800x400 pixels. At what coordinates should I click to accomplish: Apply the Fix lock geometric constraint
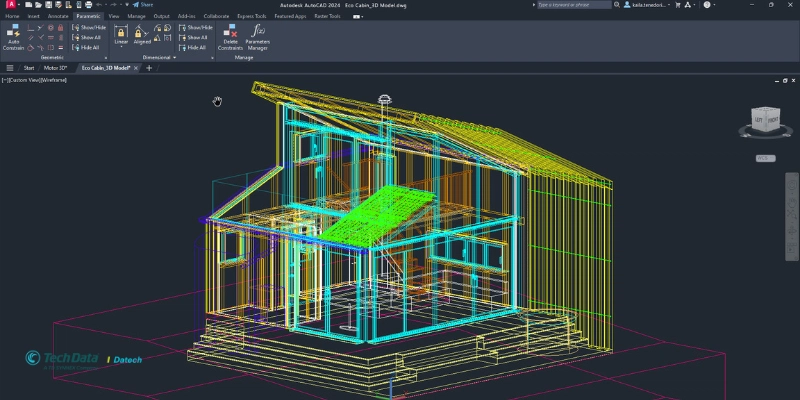coord(61,28)
